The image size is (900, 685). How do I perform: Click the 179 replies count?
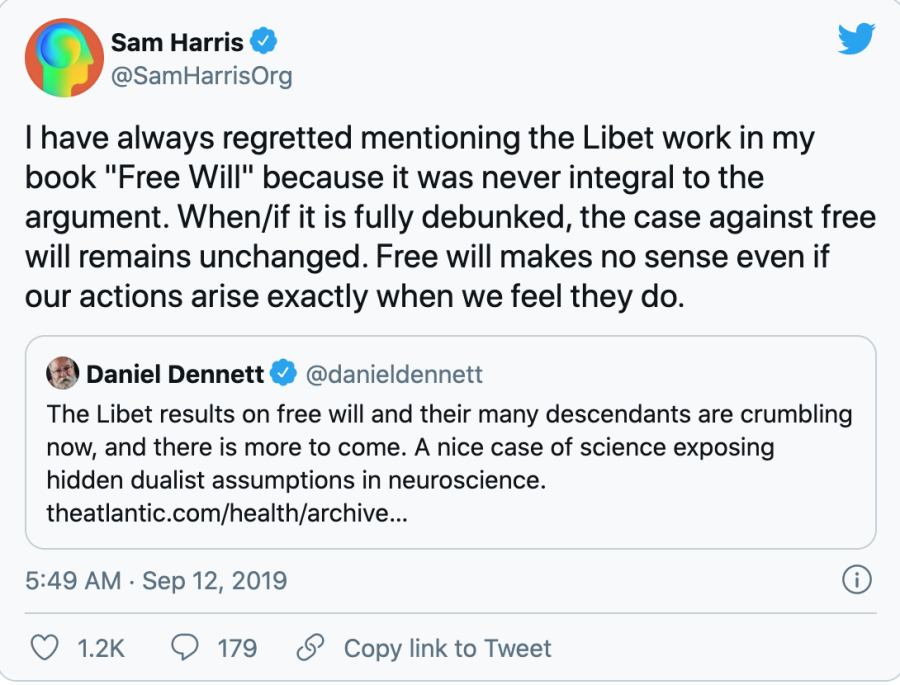pyautogui.click(x=237, y=648)
